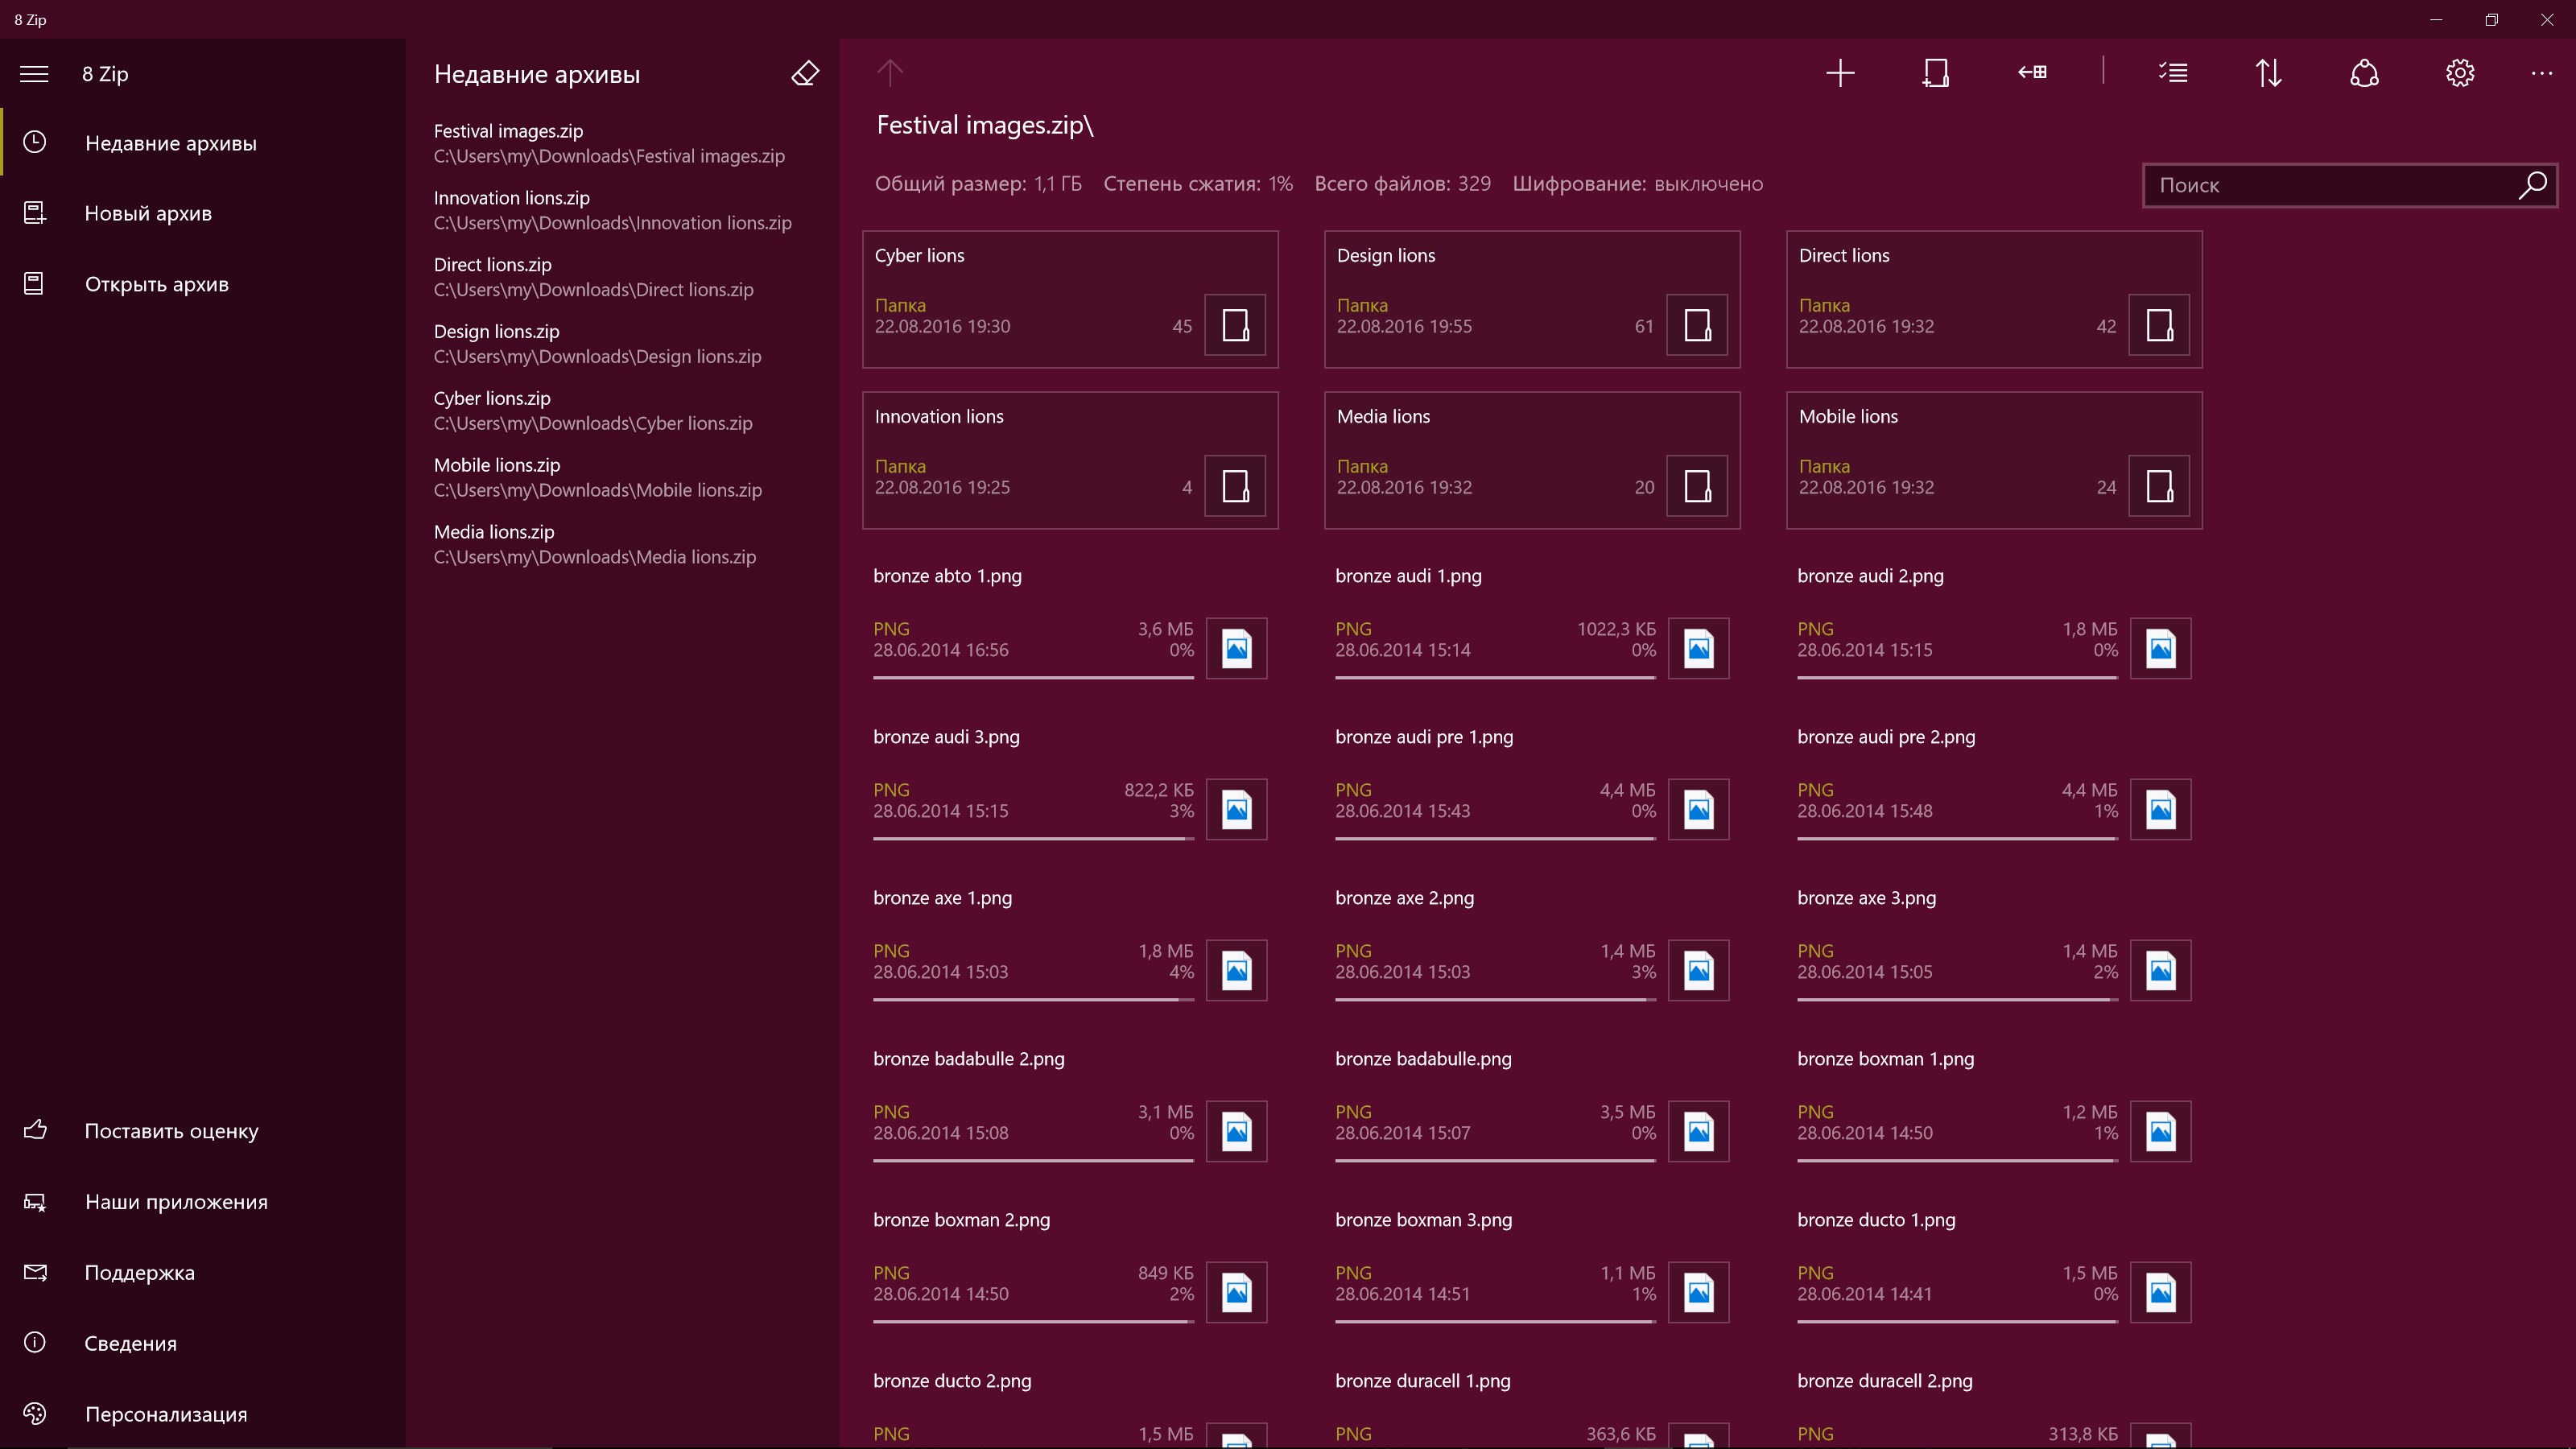
Task: Click image icon of bronze audi 1.png
Action: pyautogui.click(x=1699, y=648)
